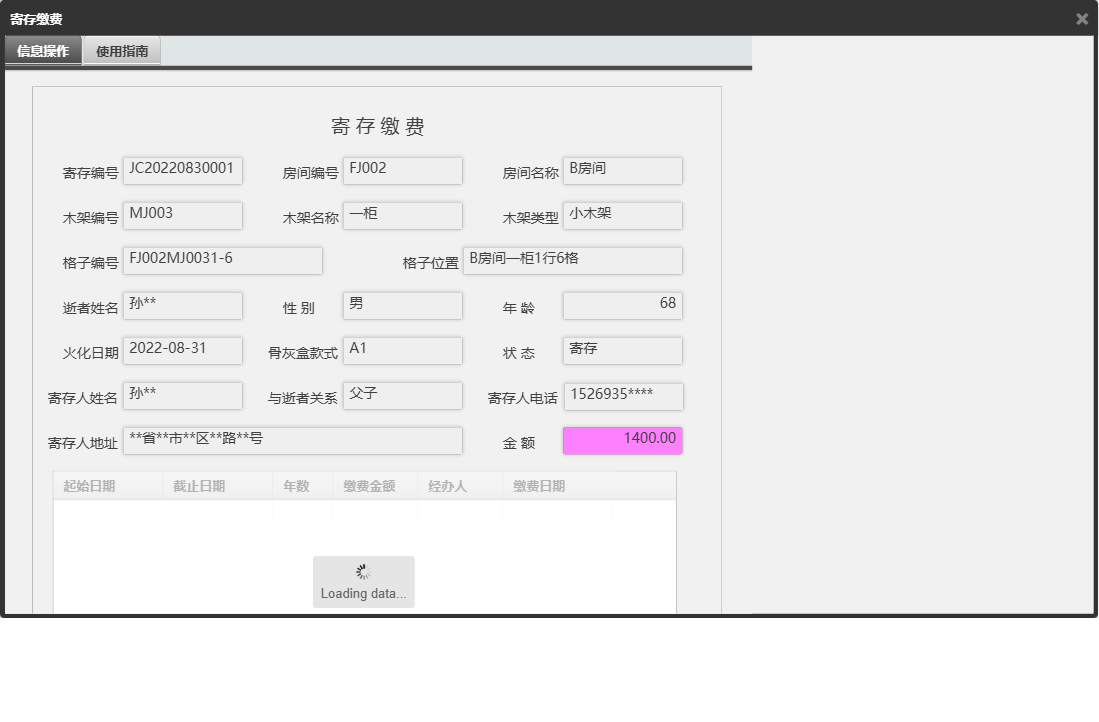Click the 房间编号 field showing FJ002

coord(402,170)
